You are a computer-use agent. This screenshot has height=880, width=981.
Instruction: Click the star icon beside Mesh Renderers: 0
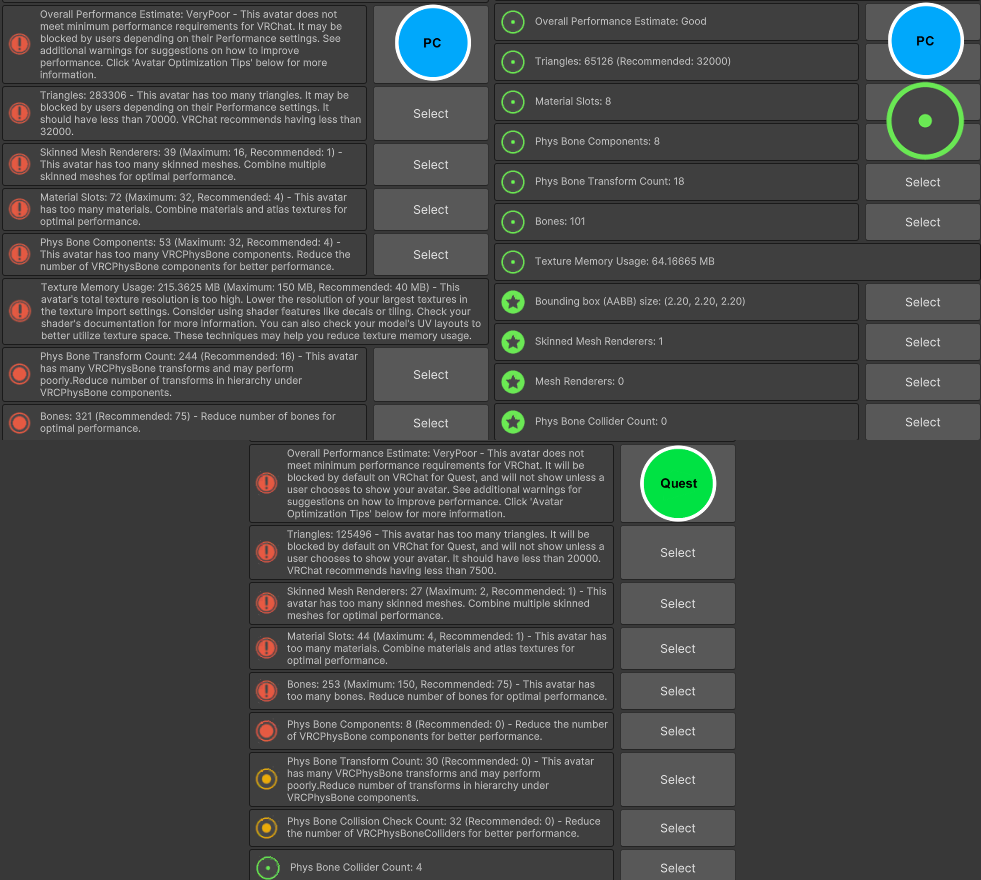coord(513,382)
